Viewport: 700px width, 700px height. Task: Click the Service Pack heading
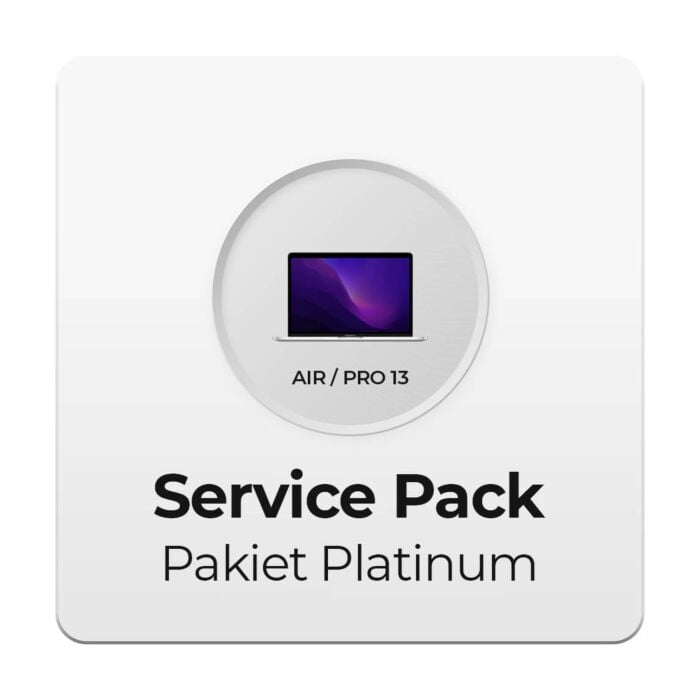tap(349, 496)
